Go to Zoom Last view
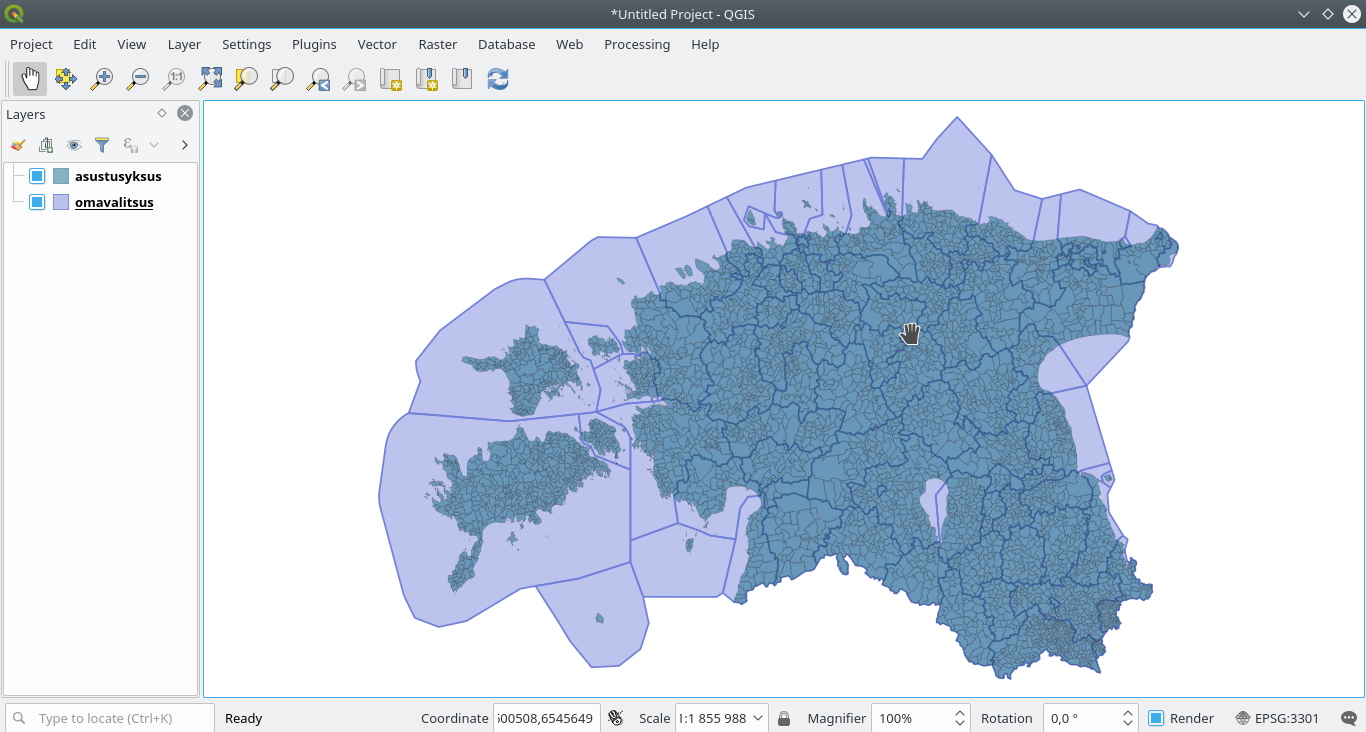 (x=318, y=78)
